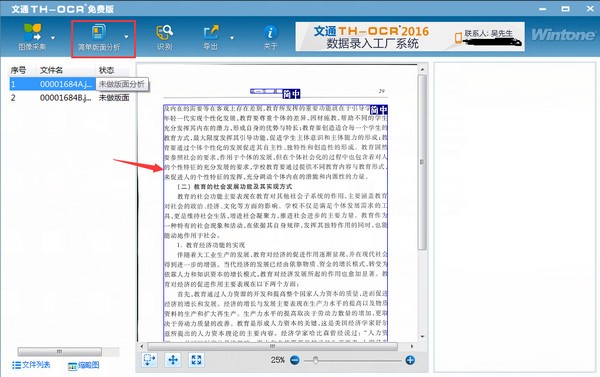Activate the pan move tool icon
The image size is (600, 377).
173,360
